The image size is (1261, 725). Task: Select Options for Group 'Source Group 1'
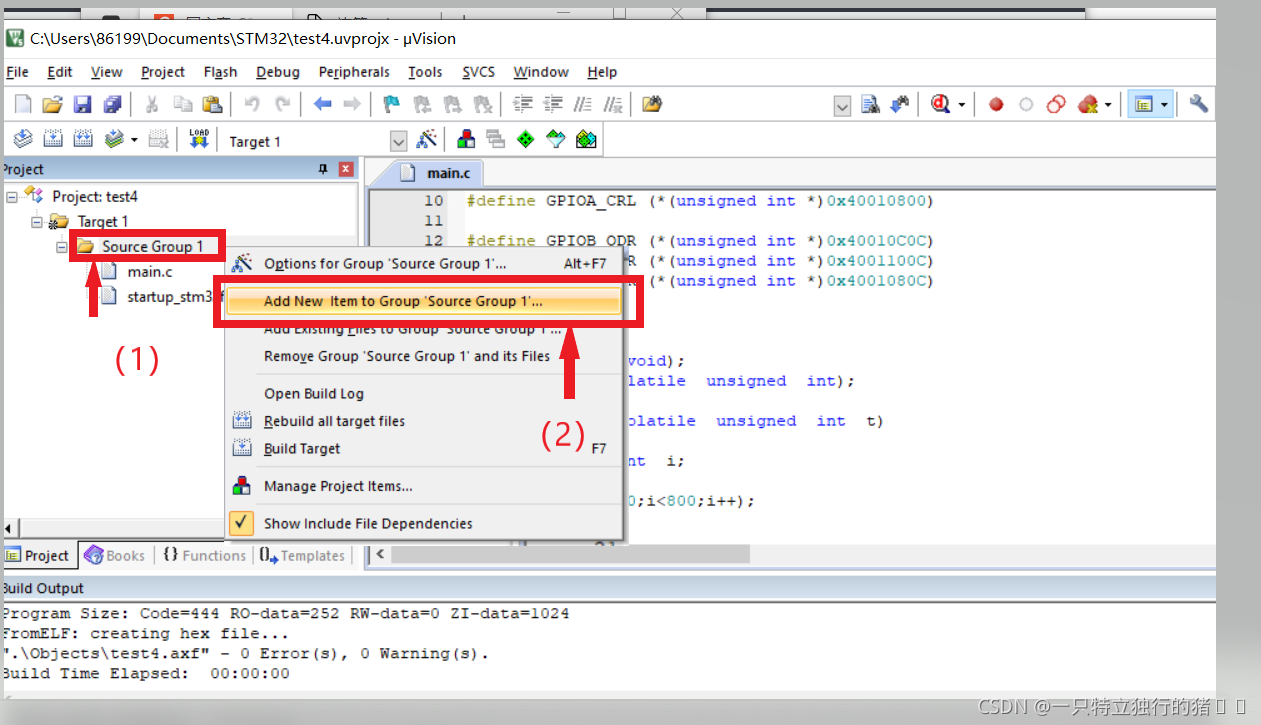coord(424,264)
